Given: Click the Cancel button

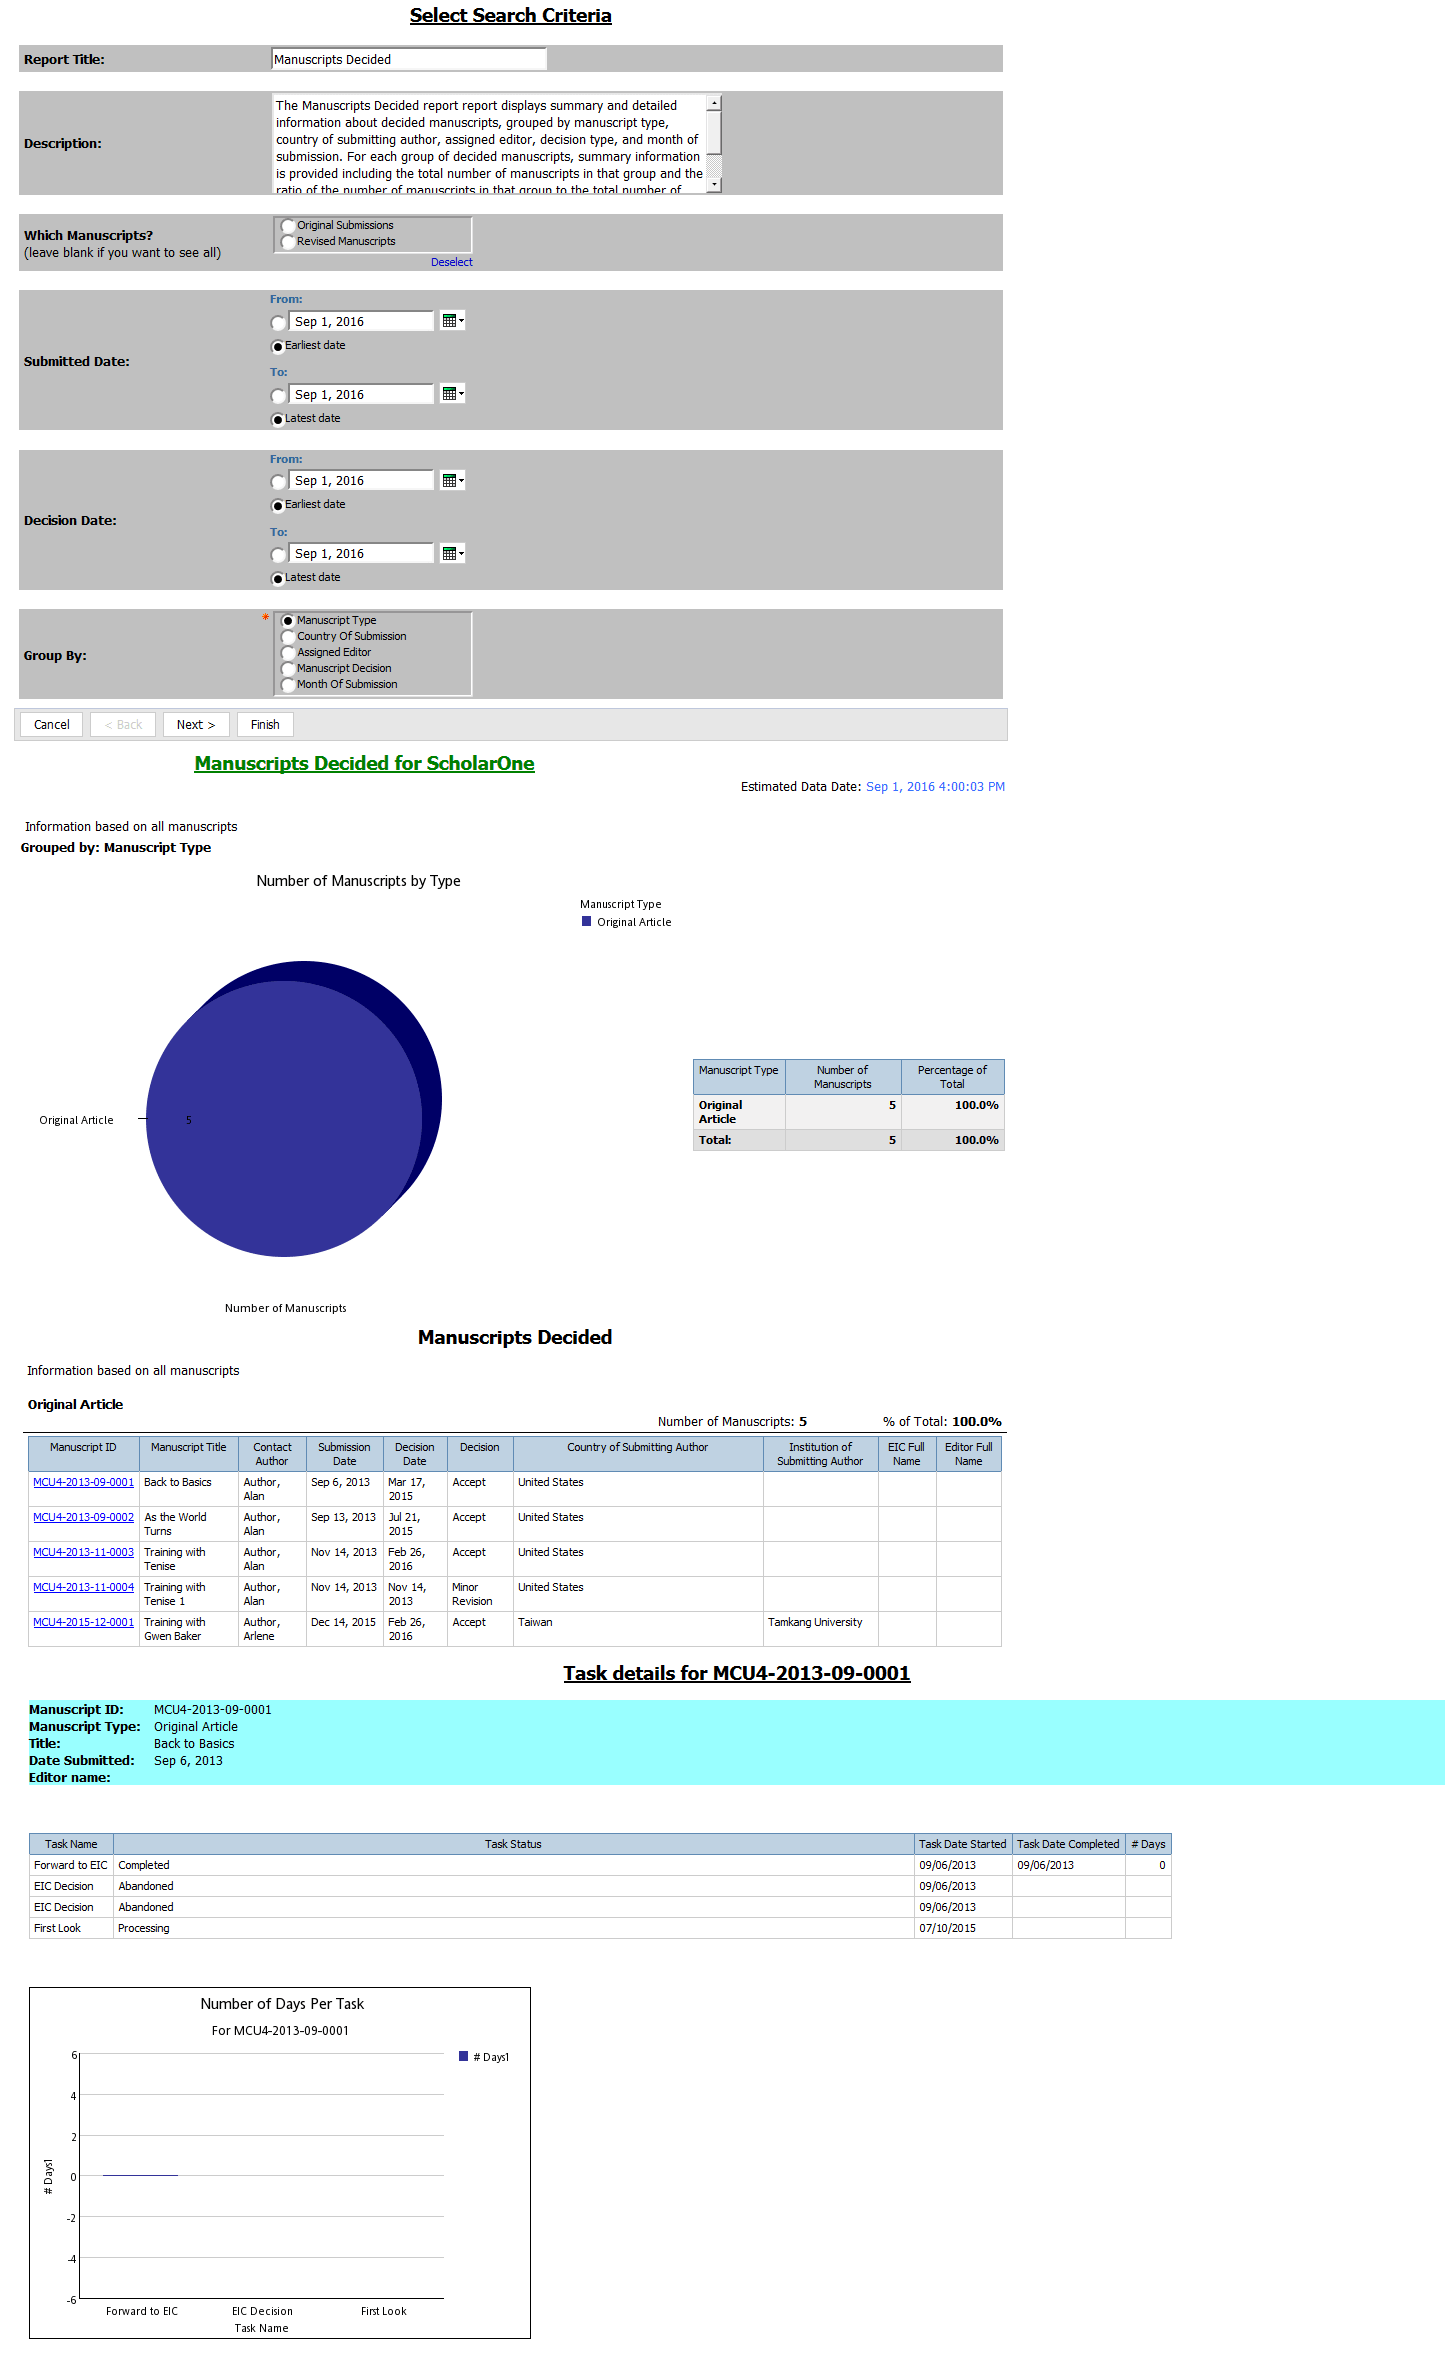Looking at the screenshot, I should (52, 725).
